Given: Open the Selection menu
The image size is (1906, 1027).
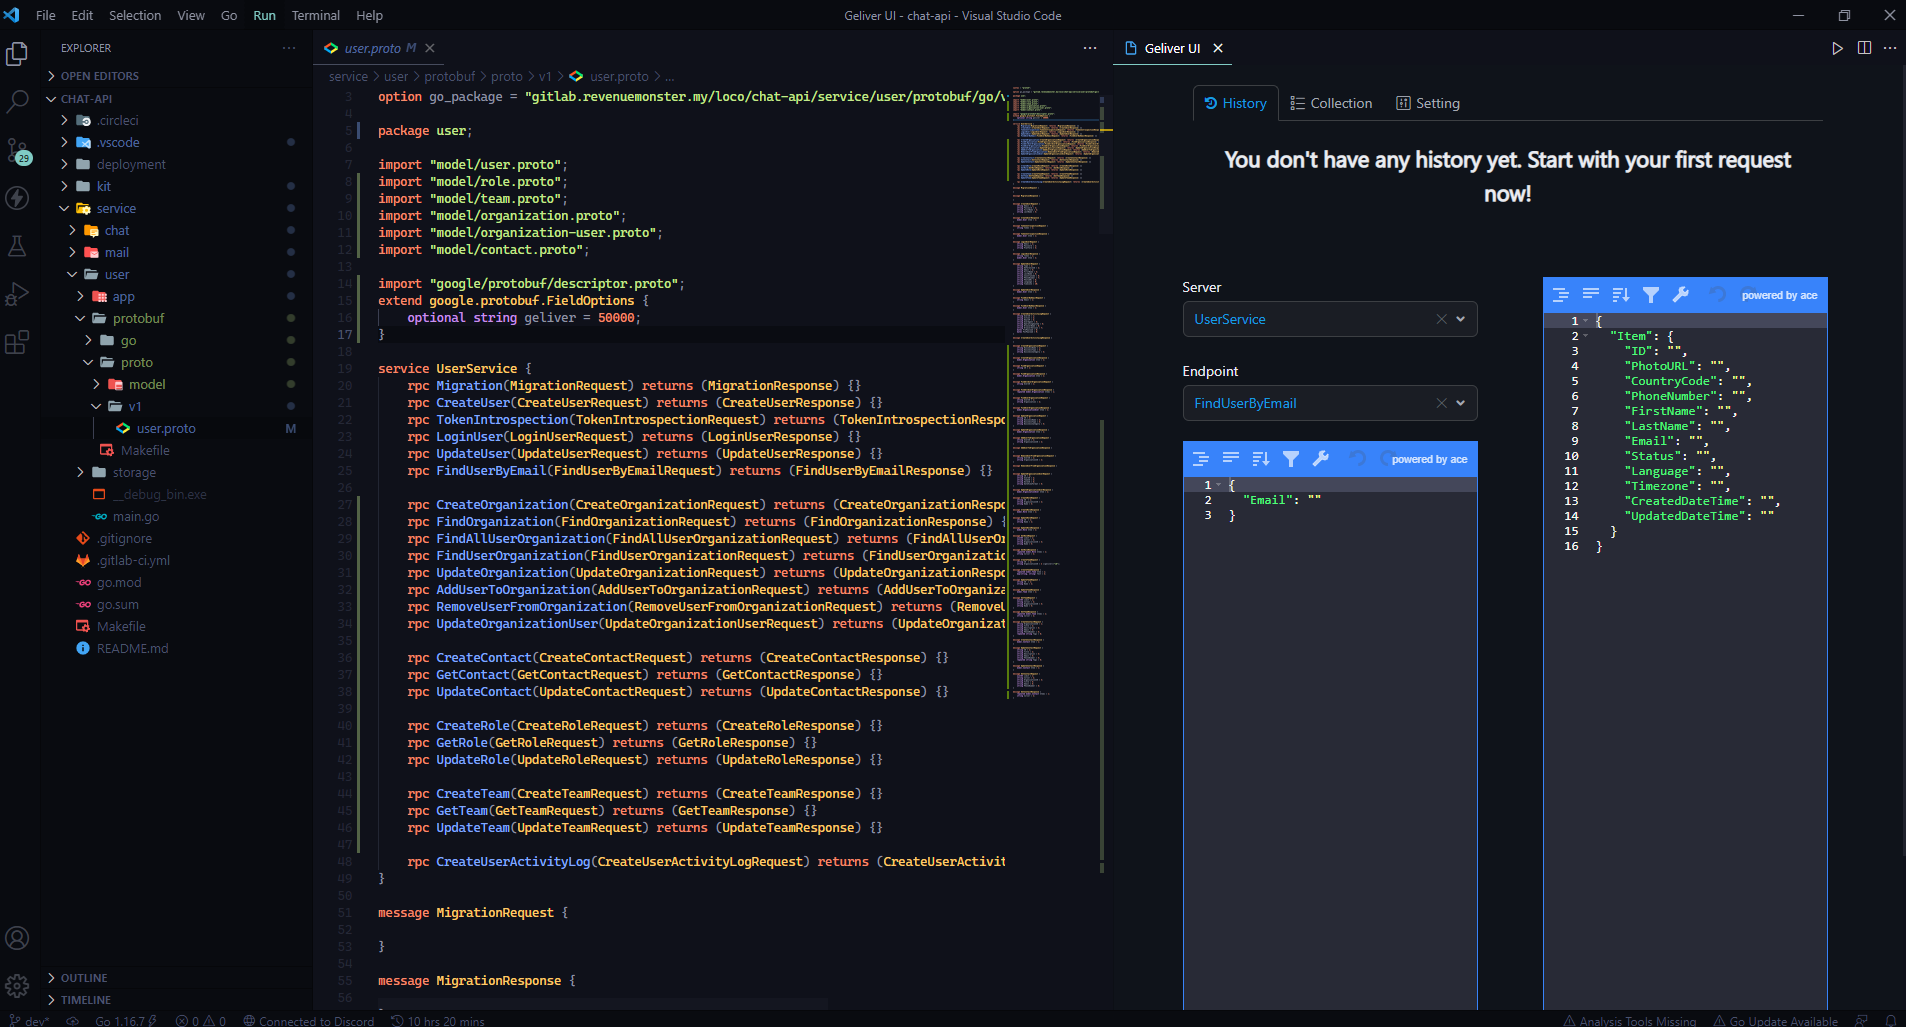Looking at the screenshot, I should point(135,15).
